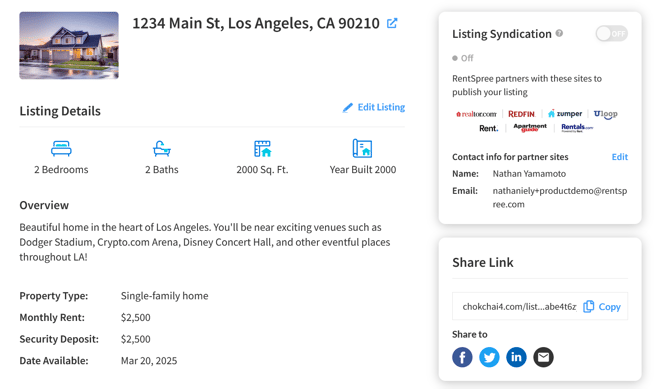The width and height of the screenshot is (670, 389).
Task: Click the realtor.com partner logo
Action: [x=476, y=114]
